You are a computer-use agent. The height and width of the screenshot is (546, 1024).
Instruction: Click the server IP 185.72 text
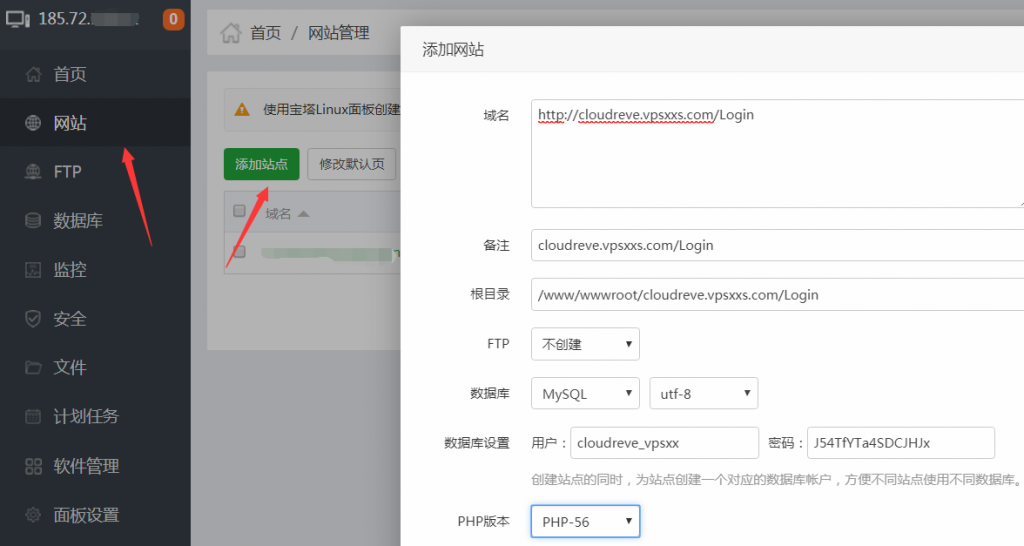(x=88, y=19)
